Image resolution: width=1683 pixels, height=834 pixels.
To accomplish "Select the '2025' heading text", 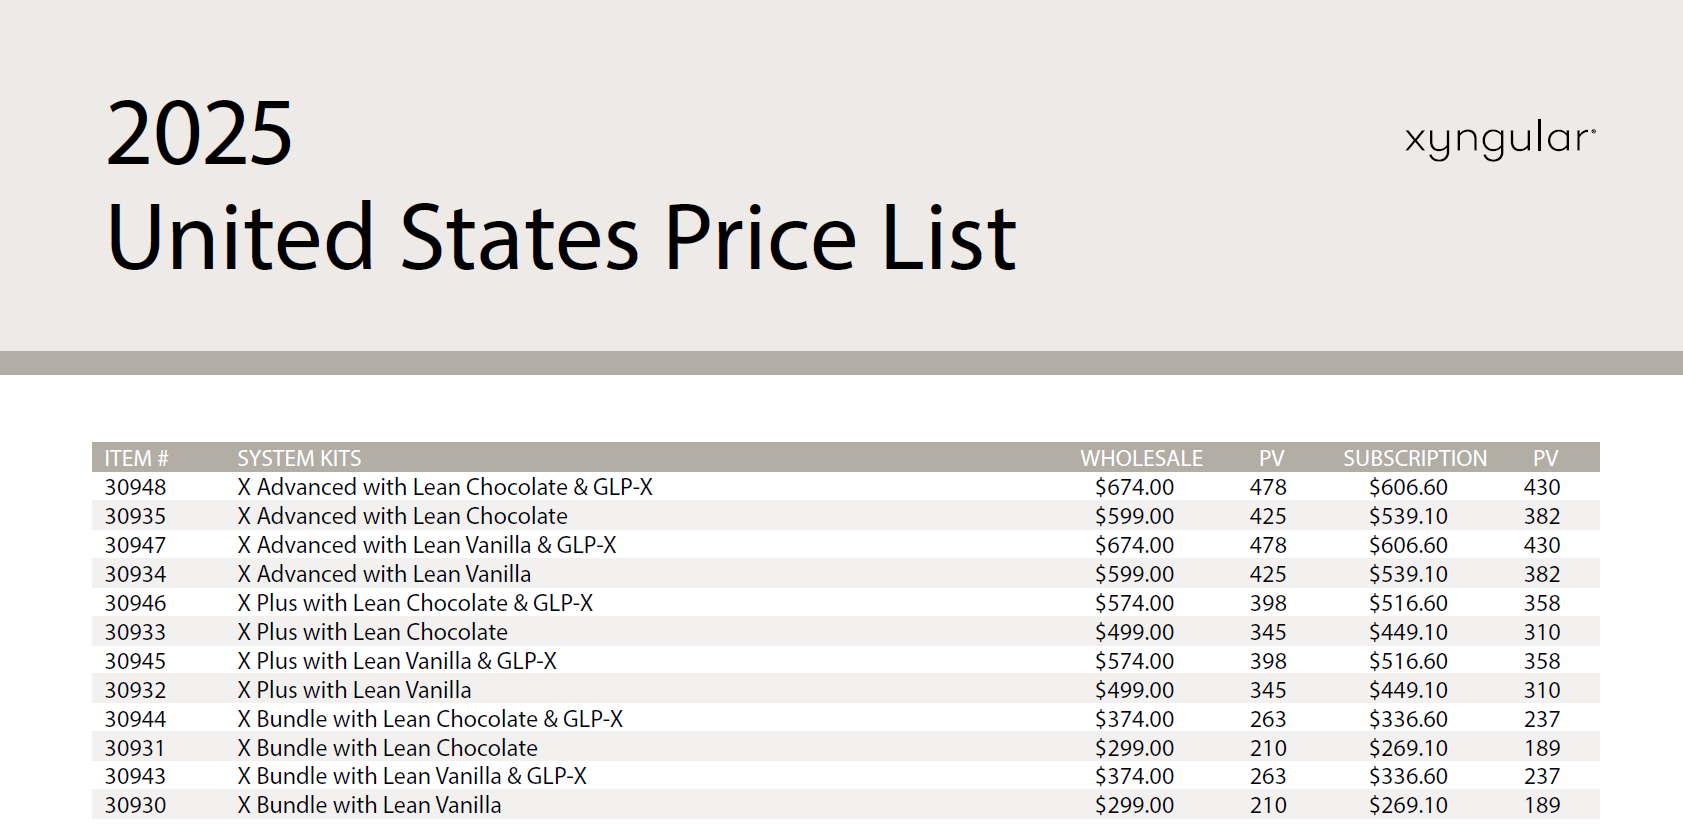I will click(199, 134).
